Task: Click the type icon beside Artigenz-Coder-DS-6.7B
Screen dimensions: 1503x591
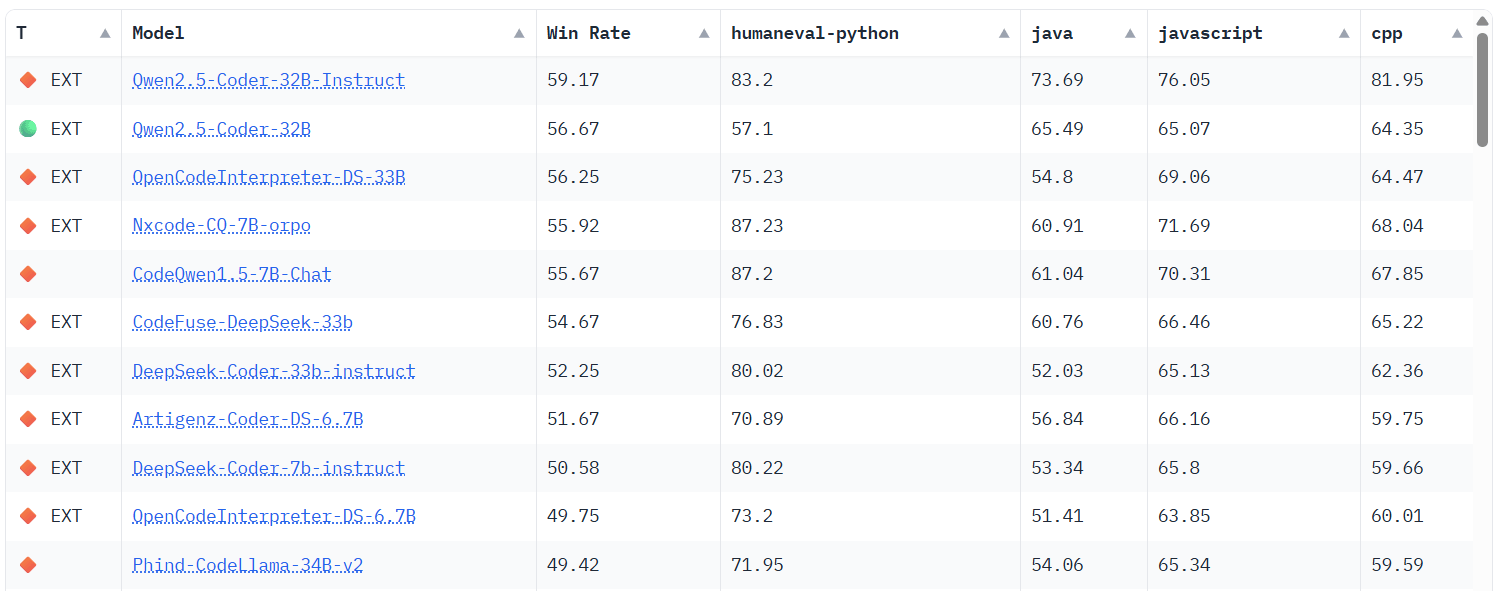Action: click(x=28, y=419)
